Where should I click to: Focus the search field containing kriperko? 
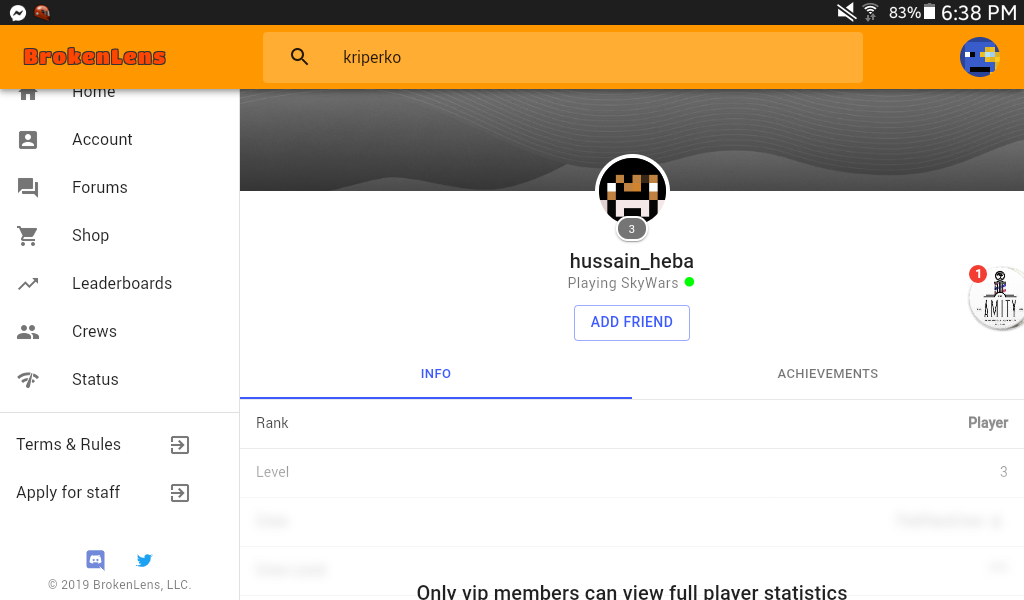[x=563, y=57]
